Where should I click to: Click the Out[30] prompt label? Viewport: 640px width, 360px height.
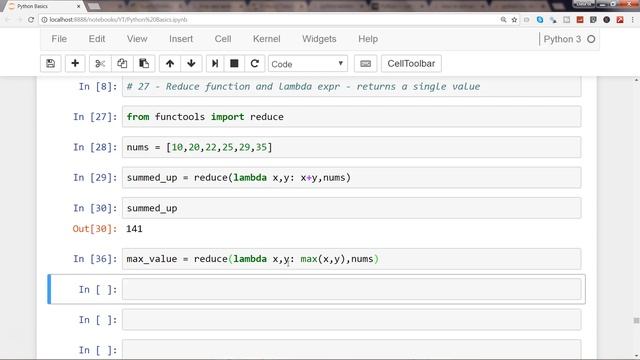point(95,229)
